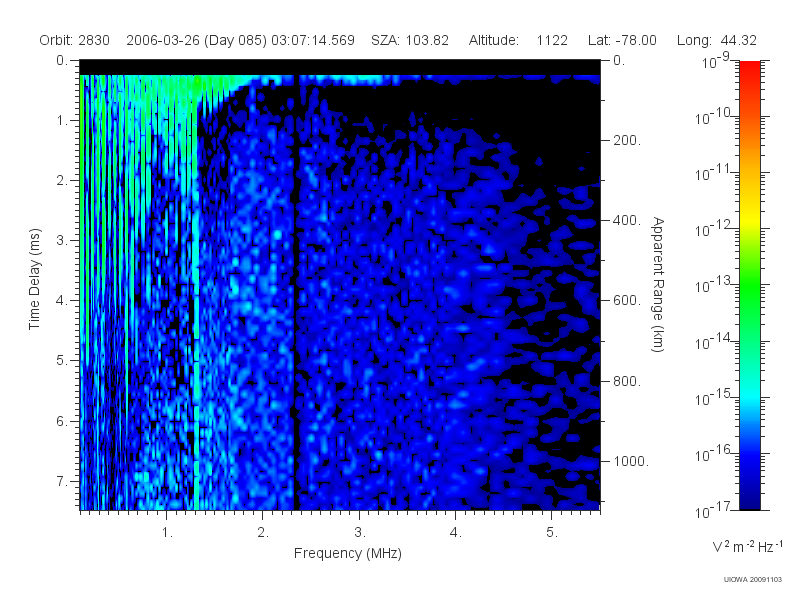The image size is (800, 600).
Task: Click the '10⁻¹²' color scale label
Action: (x=713, y=229)
